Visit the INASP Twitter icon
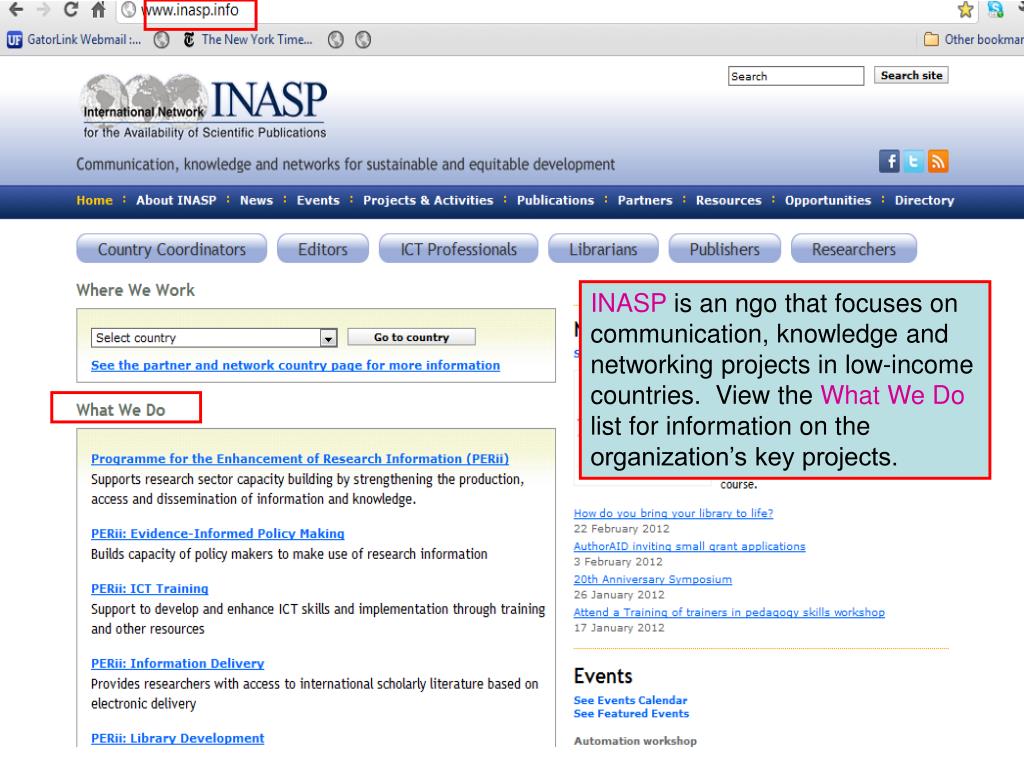The height and width of the screenshot is (768, 1024). (x=914, y=161)
